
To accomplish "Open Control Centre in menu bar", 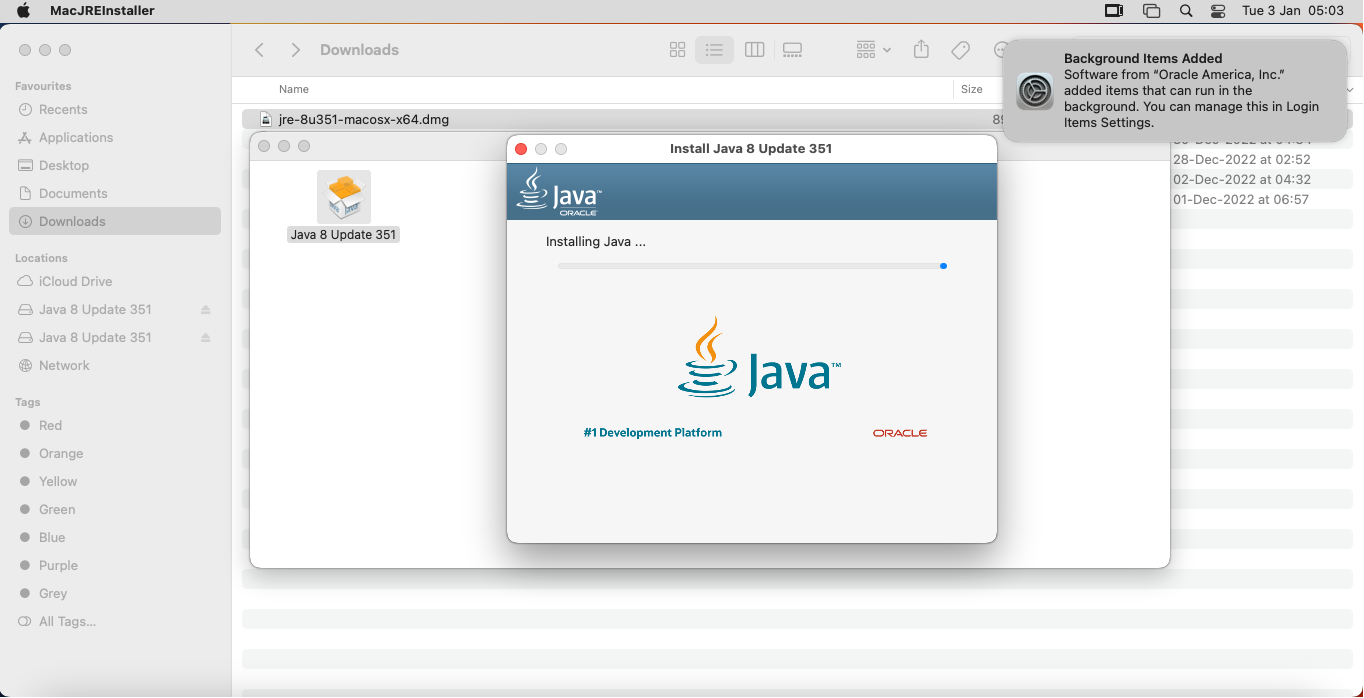I will tap(1218, 11).
